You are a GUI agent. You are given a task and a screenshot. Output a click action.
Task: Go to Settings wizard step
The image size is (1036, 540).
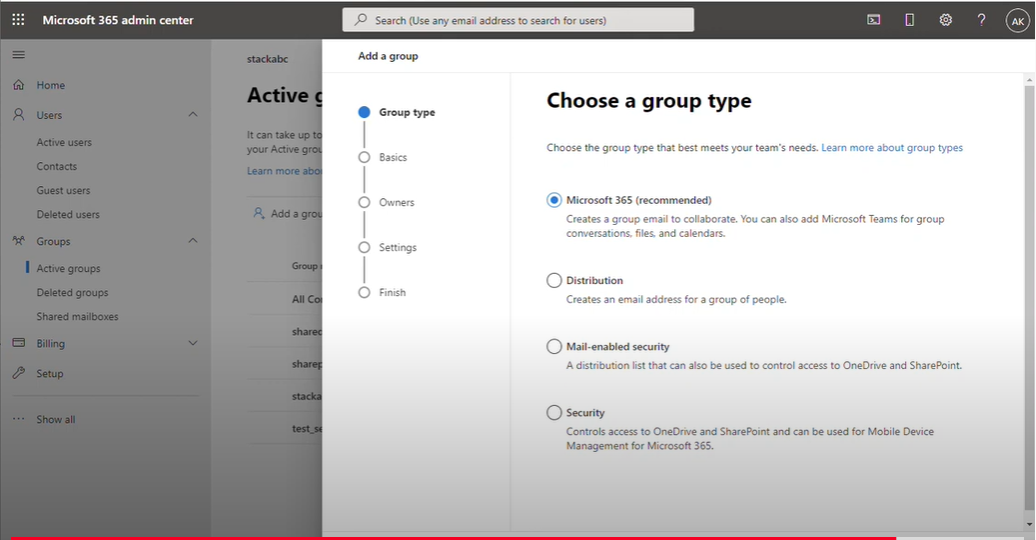387,247
